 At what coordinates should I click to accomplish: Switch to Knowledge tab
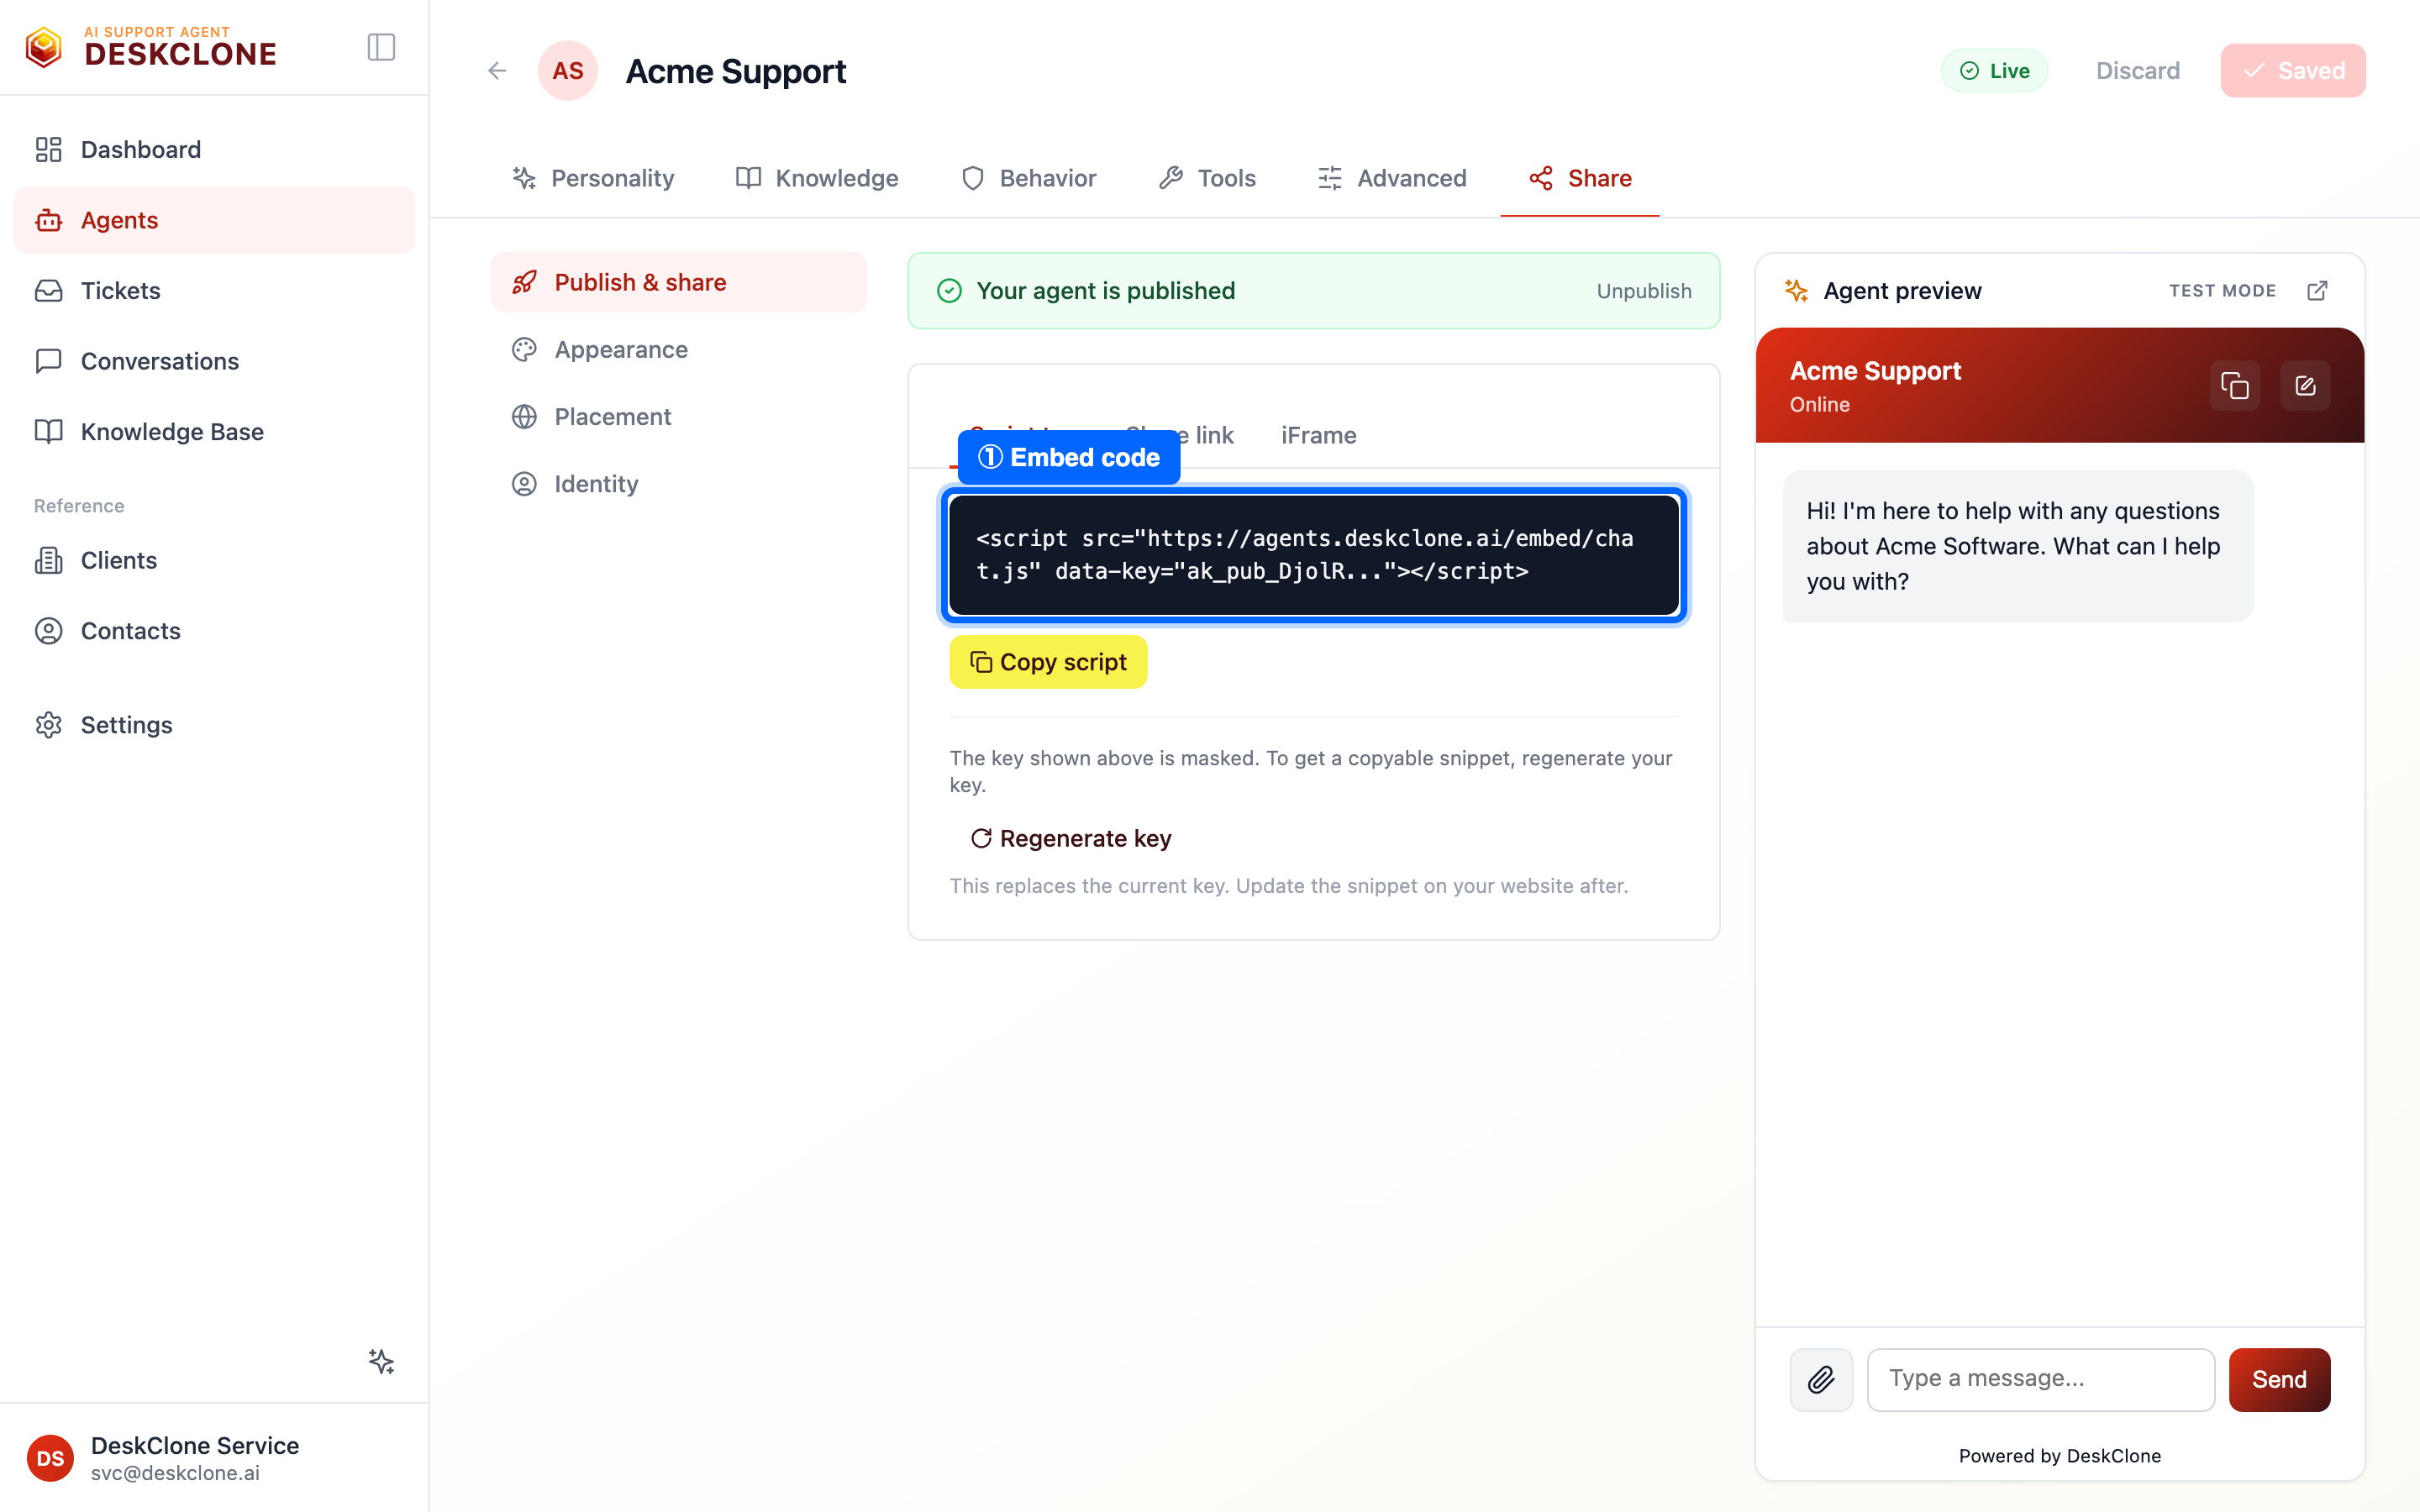coord(817,178)
